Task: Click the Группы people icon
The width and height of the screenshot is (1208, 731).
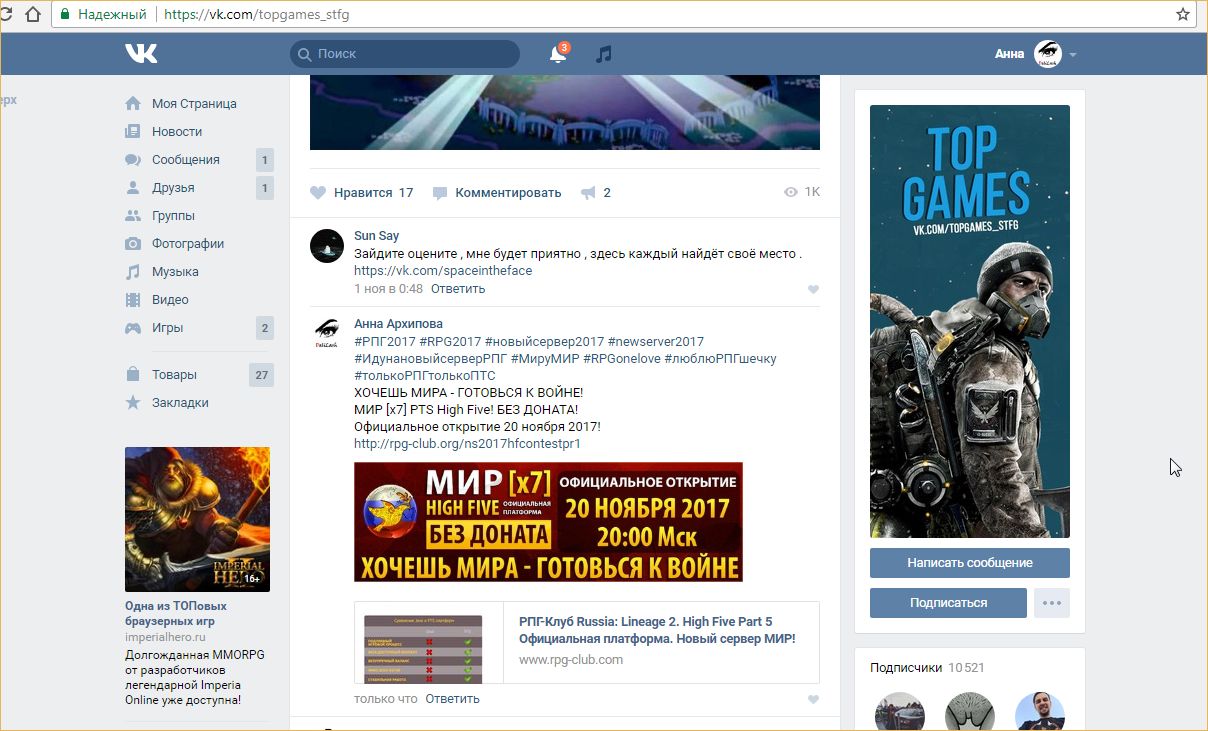Action: pyautogui.click(x=132, y=215)
